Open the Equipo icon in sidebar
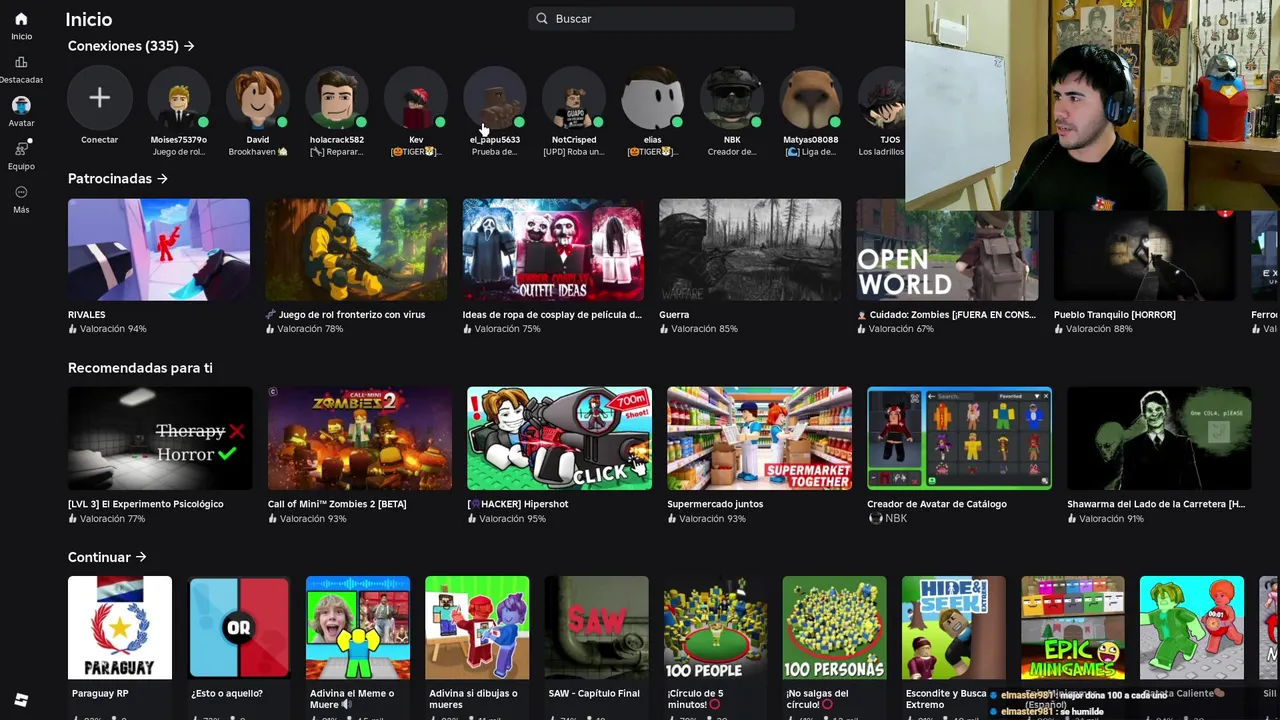The image size is (1280, 720). point(21,149)
